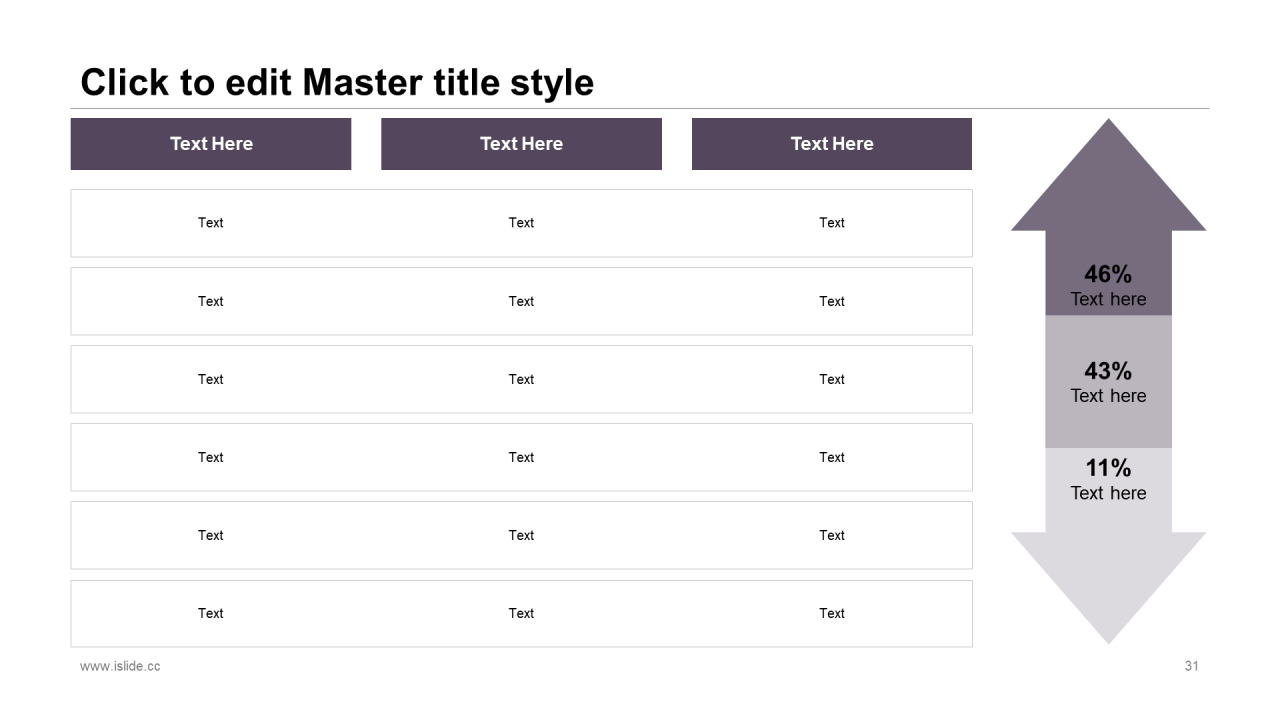Viewport: 1280px width, 720px height.
Task: Click first row's 'Text' in the middle column
Action: click(521, 223)
